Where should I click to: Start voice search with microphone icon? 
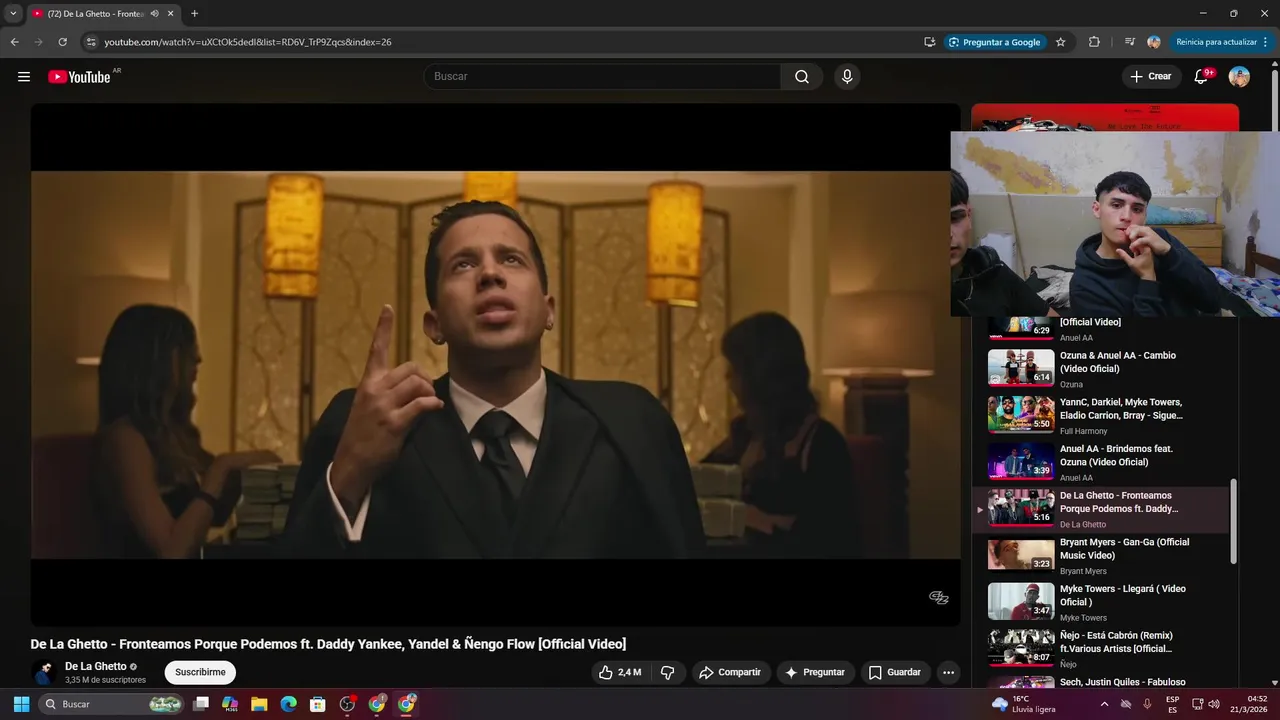point(847,77)
